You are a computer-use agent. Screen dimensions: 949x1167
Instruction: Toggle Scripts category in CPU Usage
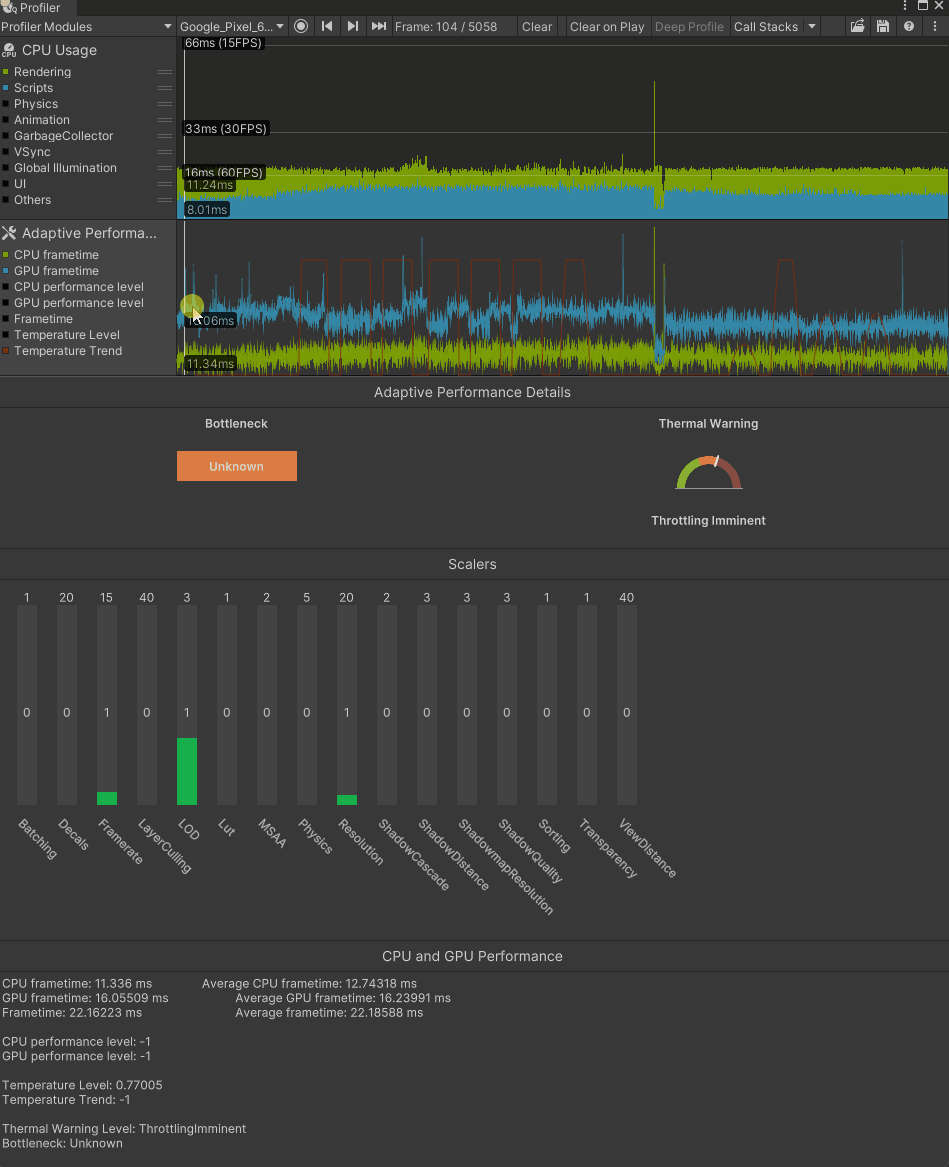pos(33,88)
